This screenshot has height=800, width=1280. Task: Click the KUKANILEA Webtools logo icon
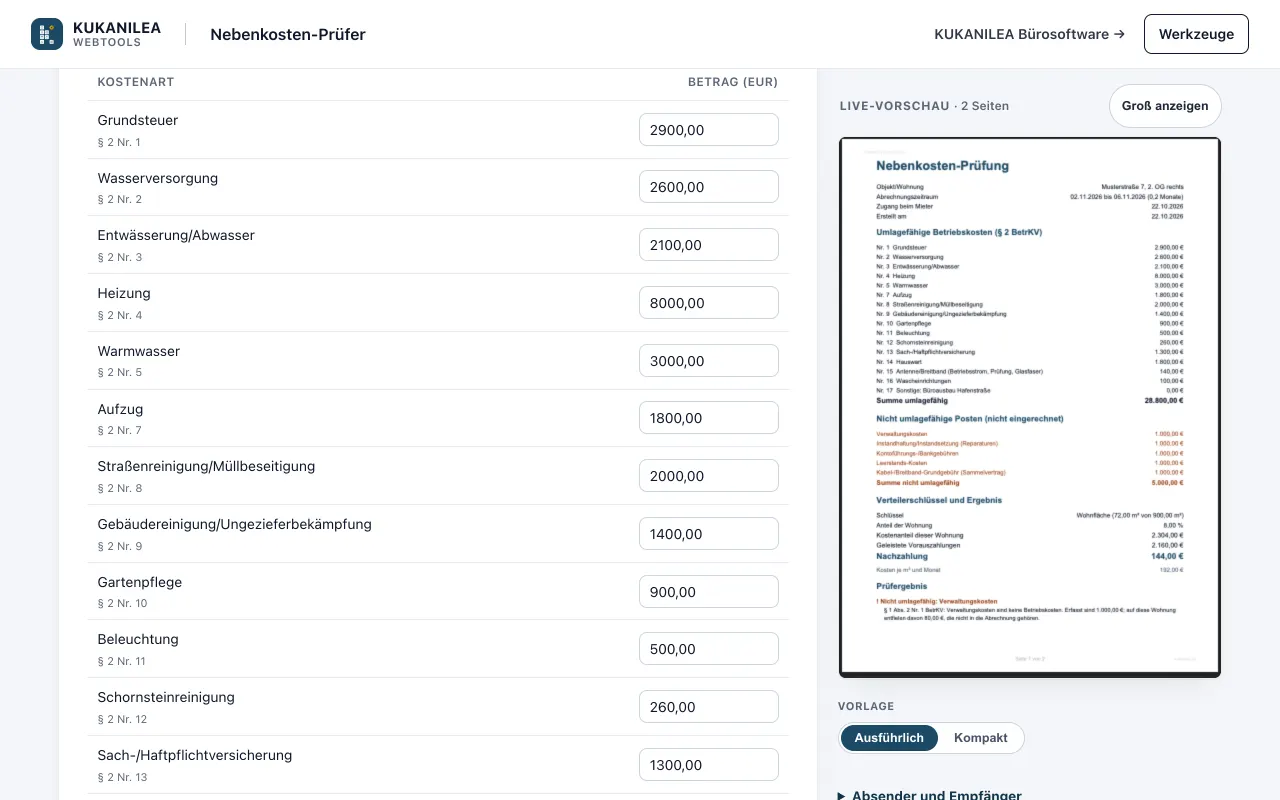pyautogui.click(x=47, y=34)
